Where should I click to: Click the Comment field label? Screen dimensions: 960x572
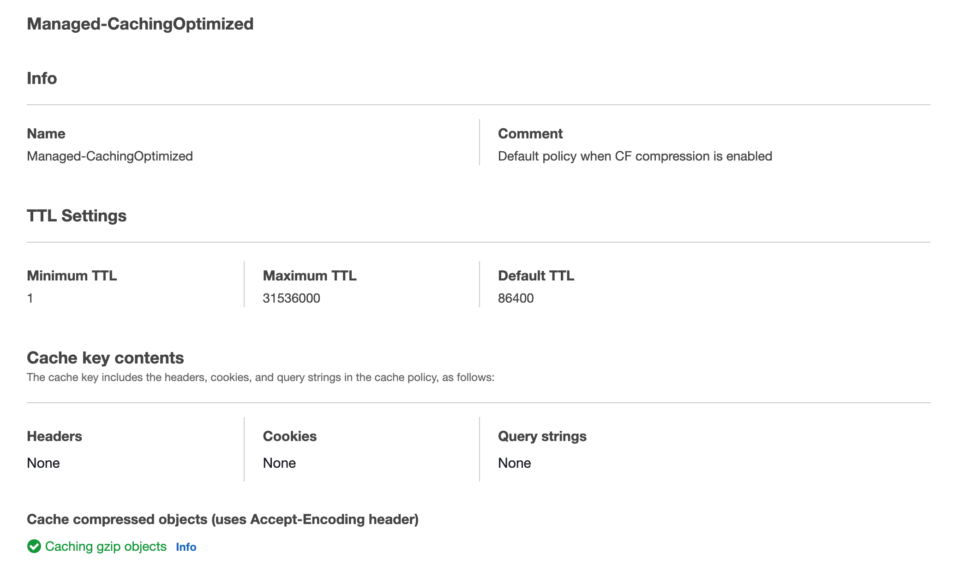point(530,134)
